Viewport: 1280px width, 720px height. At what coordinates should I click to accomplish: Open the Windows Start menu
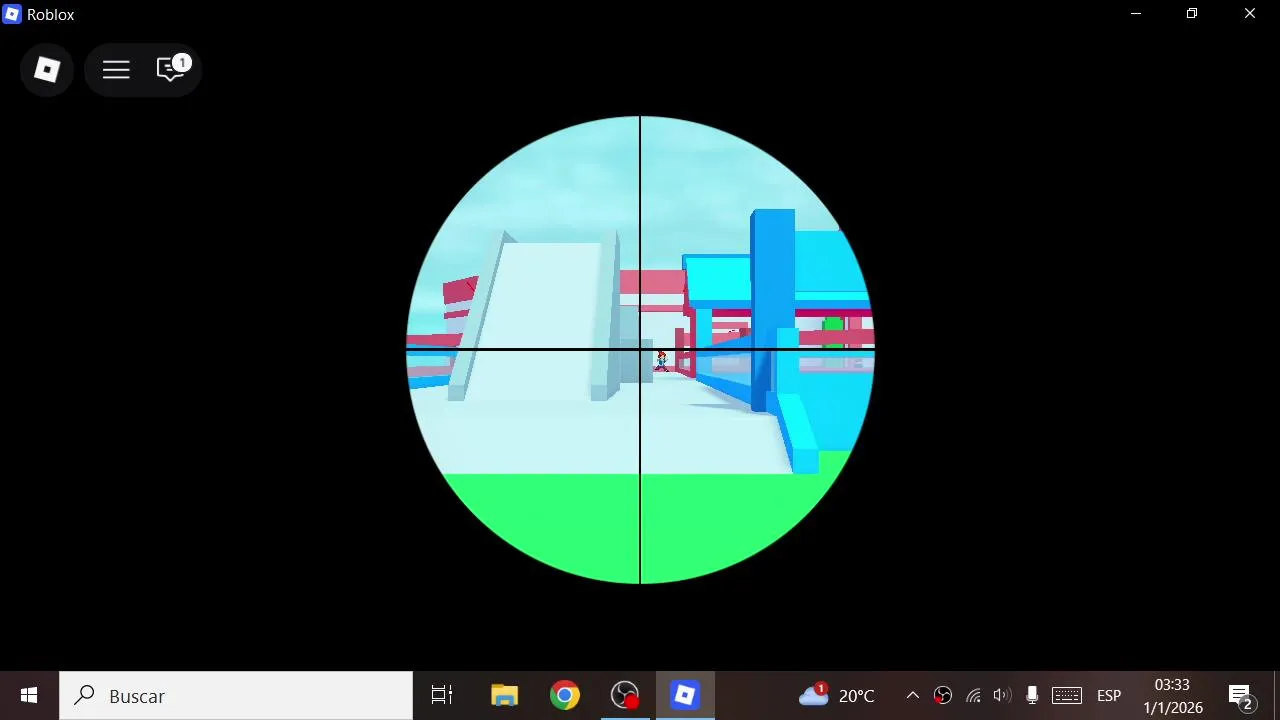click(x=29, y=695)
